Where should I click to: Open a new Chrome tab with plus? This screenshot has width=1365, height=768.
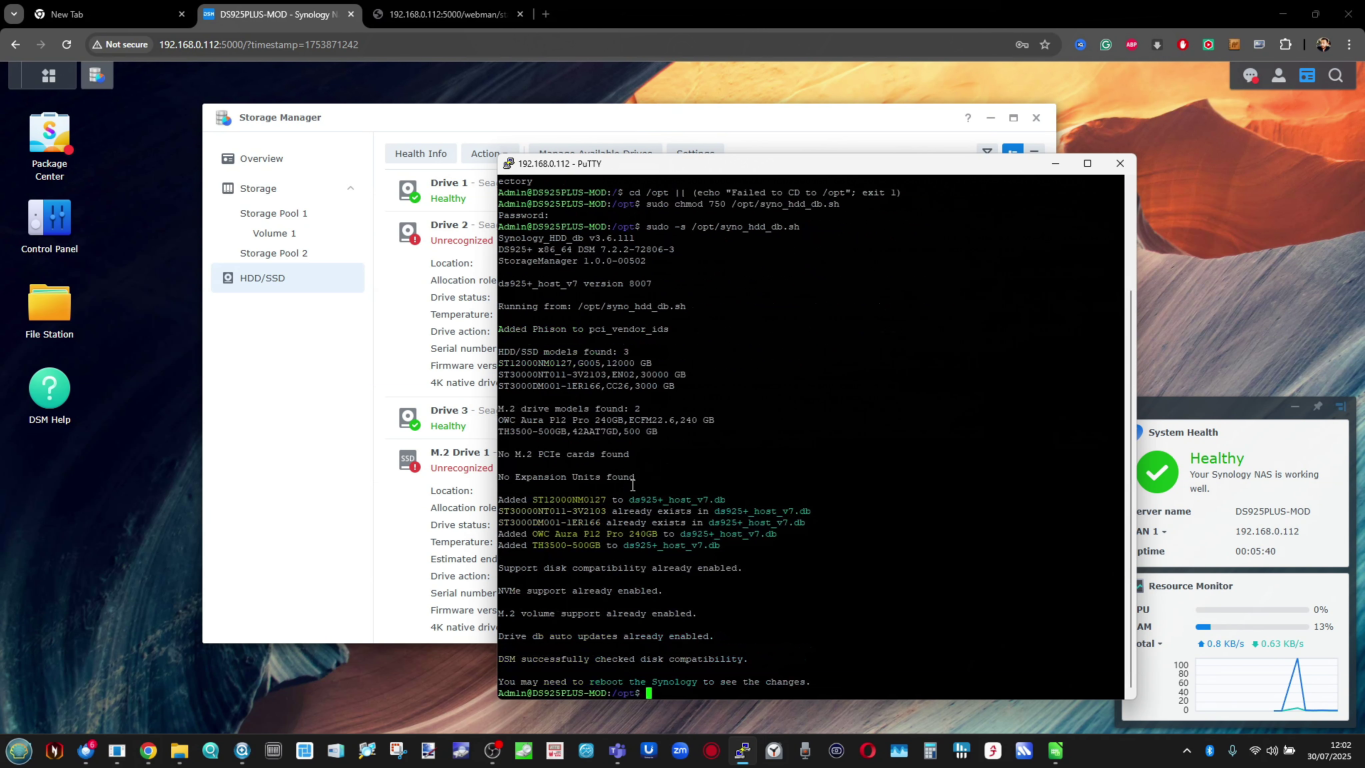[546, 14]
